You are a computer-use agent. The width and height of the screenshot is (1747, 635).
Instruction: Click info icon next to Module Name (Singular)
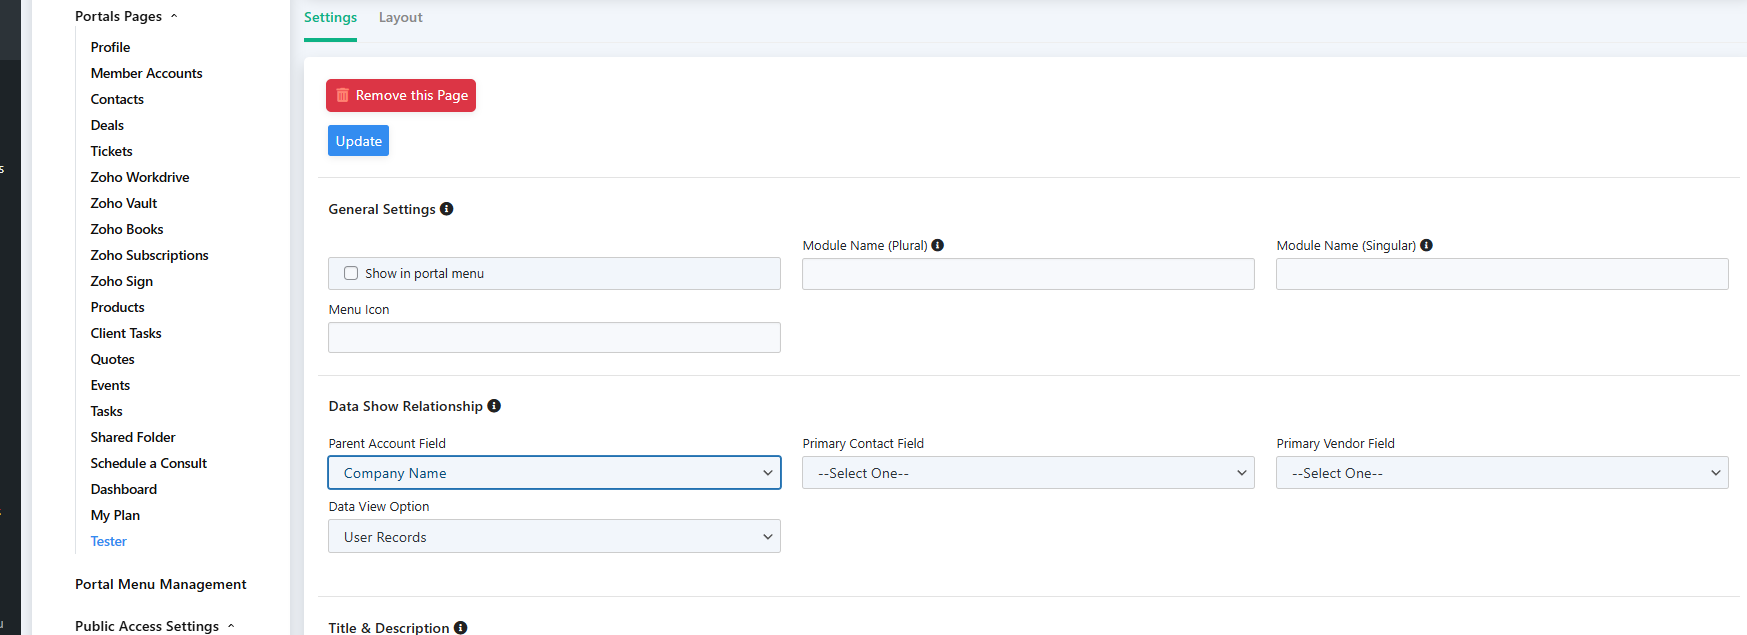(1427, 245)
